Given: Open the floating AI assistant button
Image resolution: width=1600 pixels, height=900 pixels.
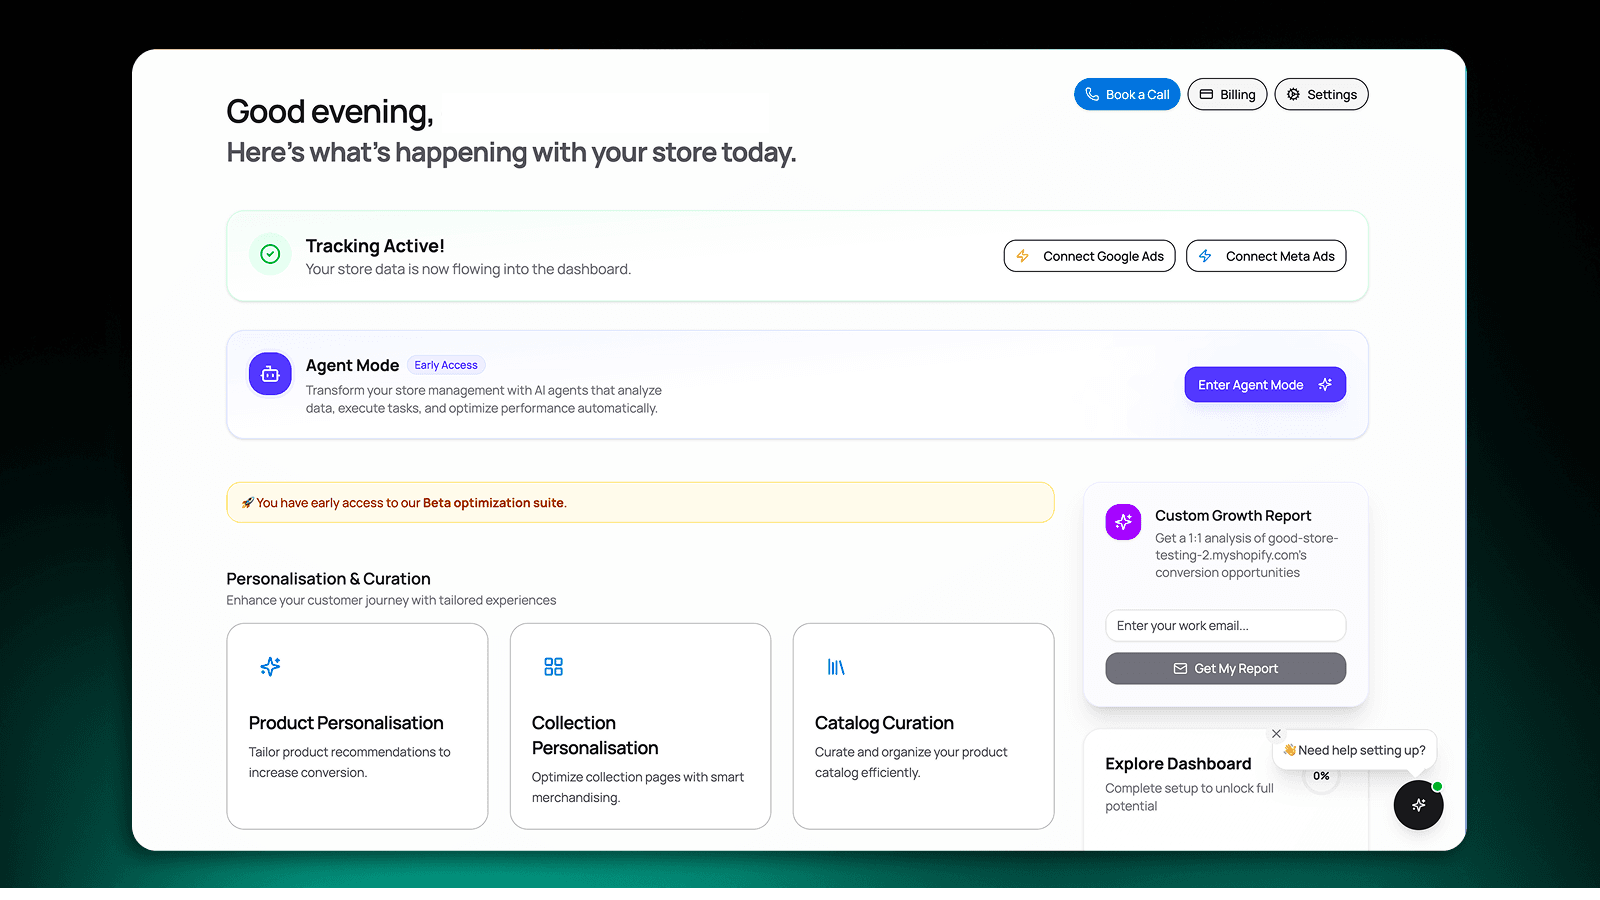Looking at the screenshot, I should coord(1418,805).
